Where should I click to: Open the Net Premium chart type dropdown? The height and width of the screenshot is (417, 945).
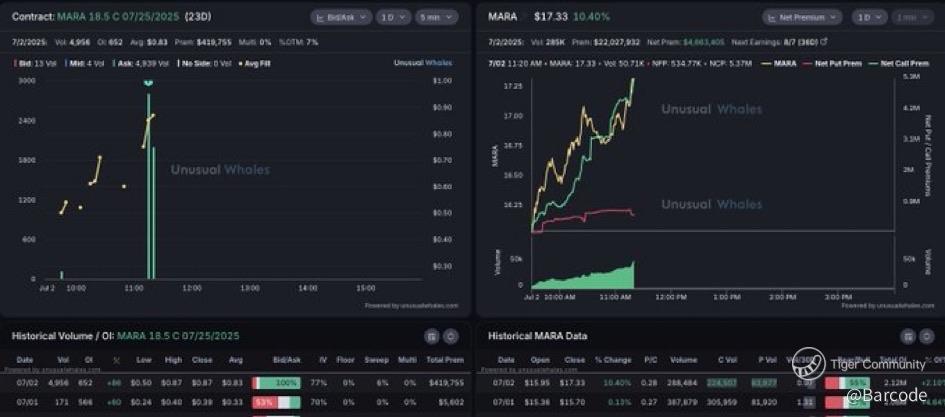click(x=804, y=17)
